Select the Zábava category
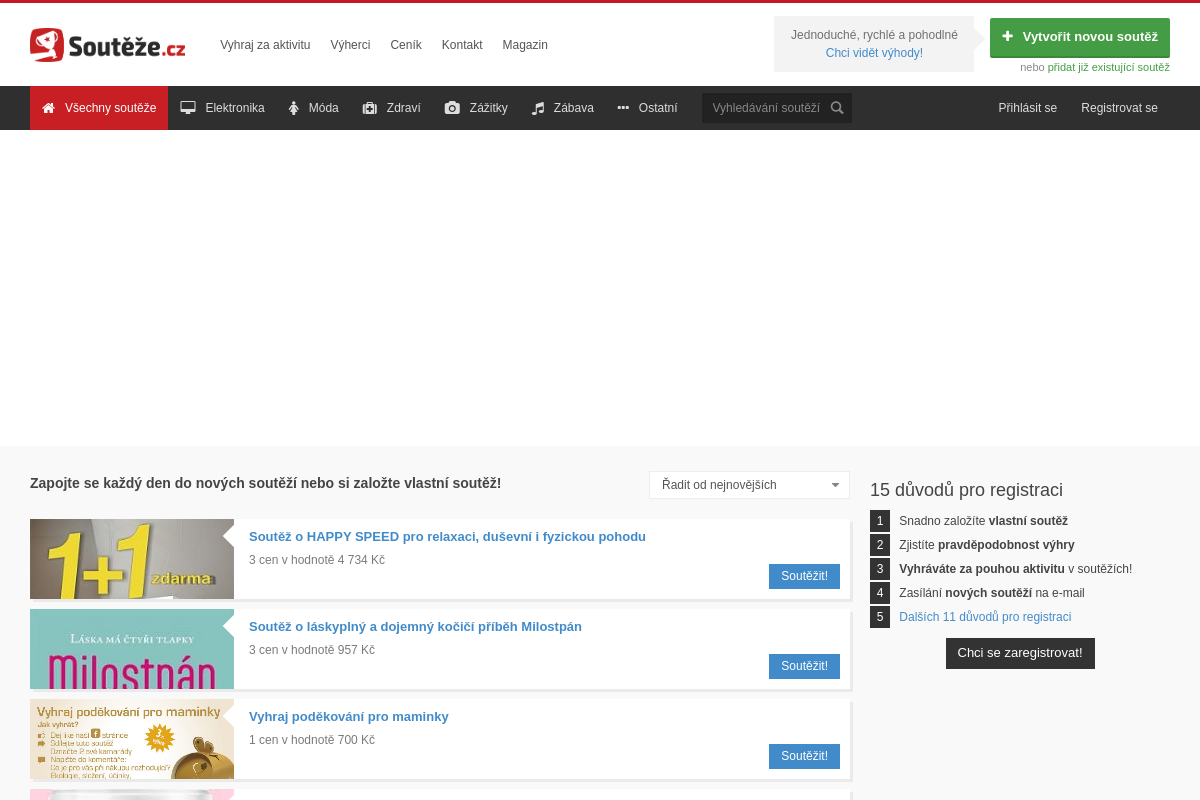Viewport: 1200px width, 800px height. click(x=563, y=108)
